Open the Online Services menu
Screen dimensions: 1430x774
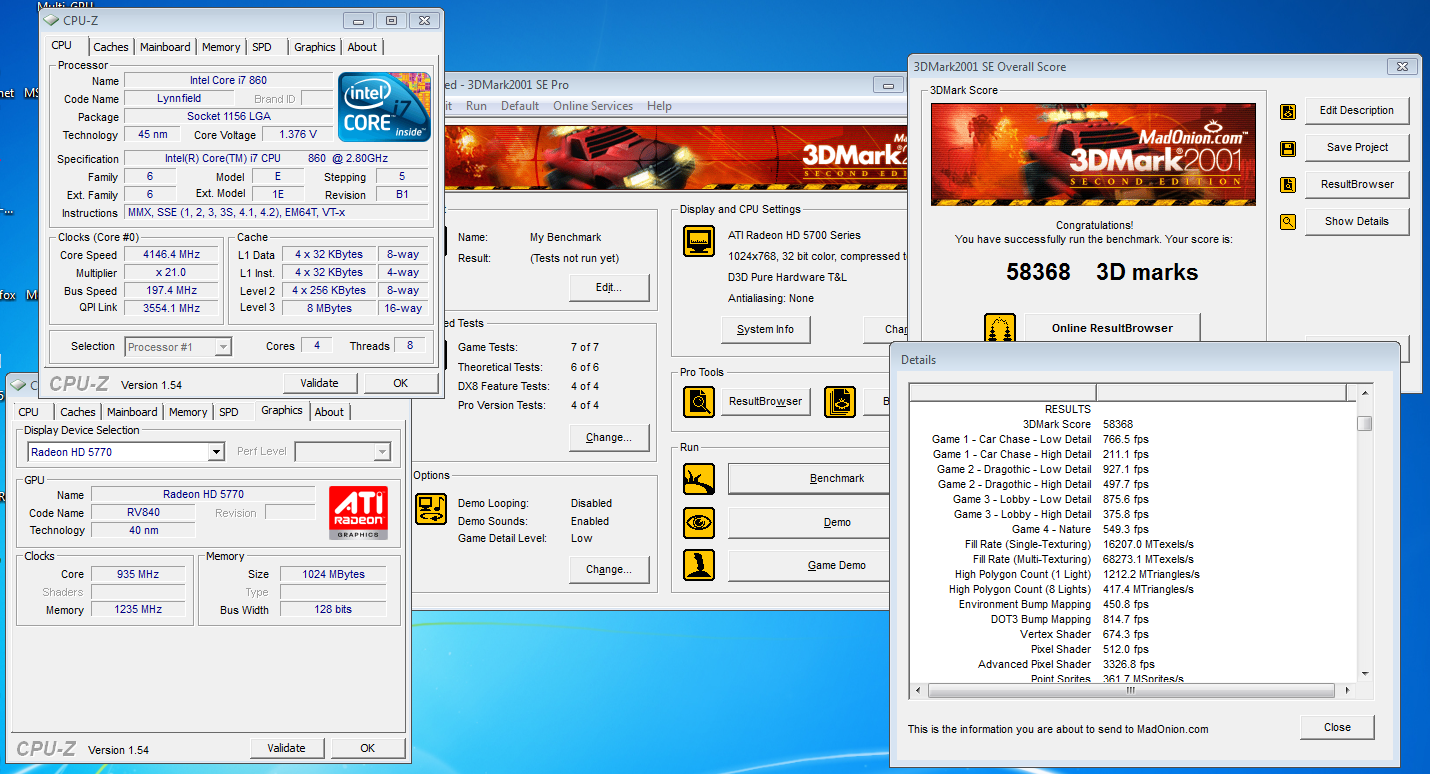click(x=593, y=106)
